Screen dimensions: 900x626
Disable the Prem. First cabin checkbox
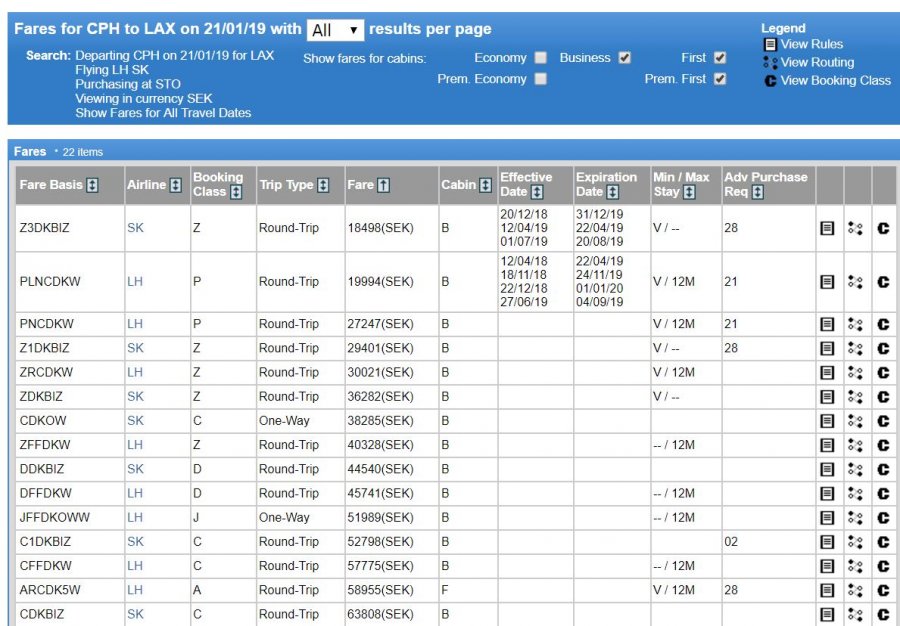(720, 79)
